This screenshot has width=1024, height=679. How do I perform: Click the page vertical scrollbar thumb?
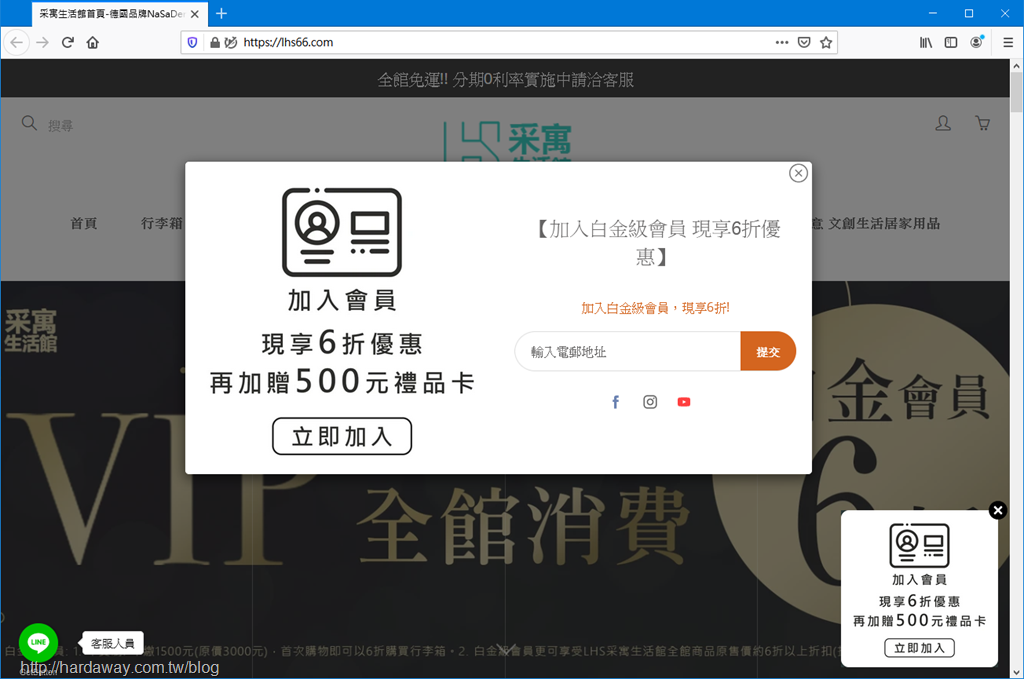1016,93
